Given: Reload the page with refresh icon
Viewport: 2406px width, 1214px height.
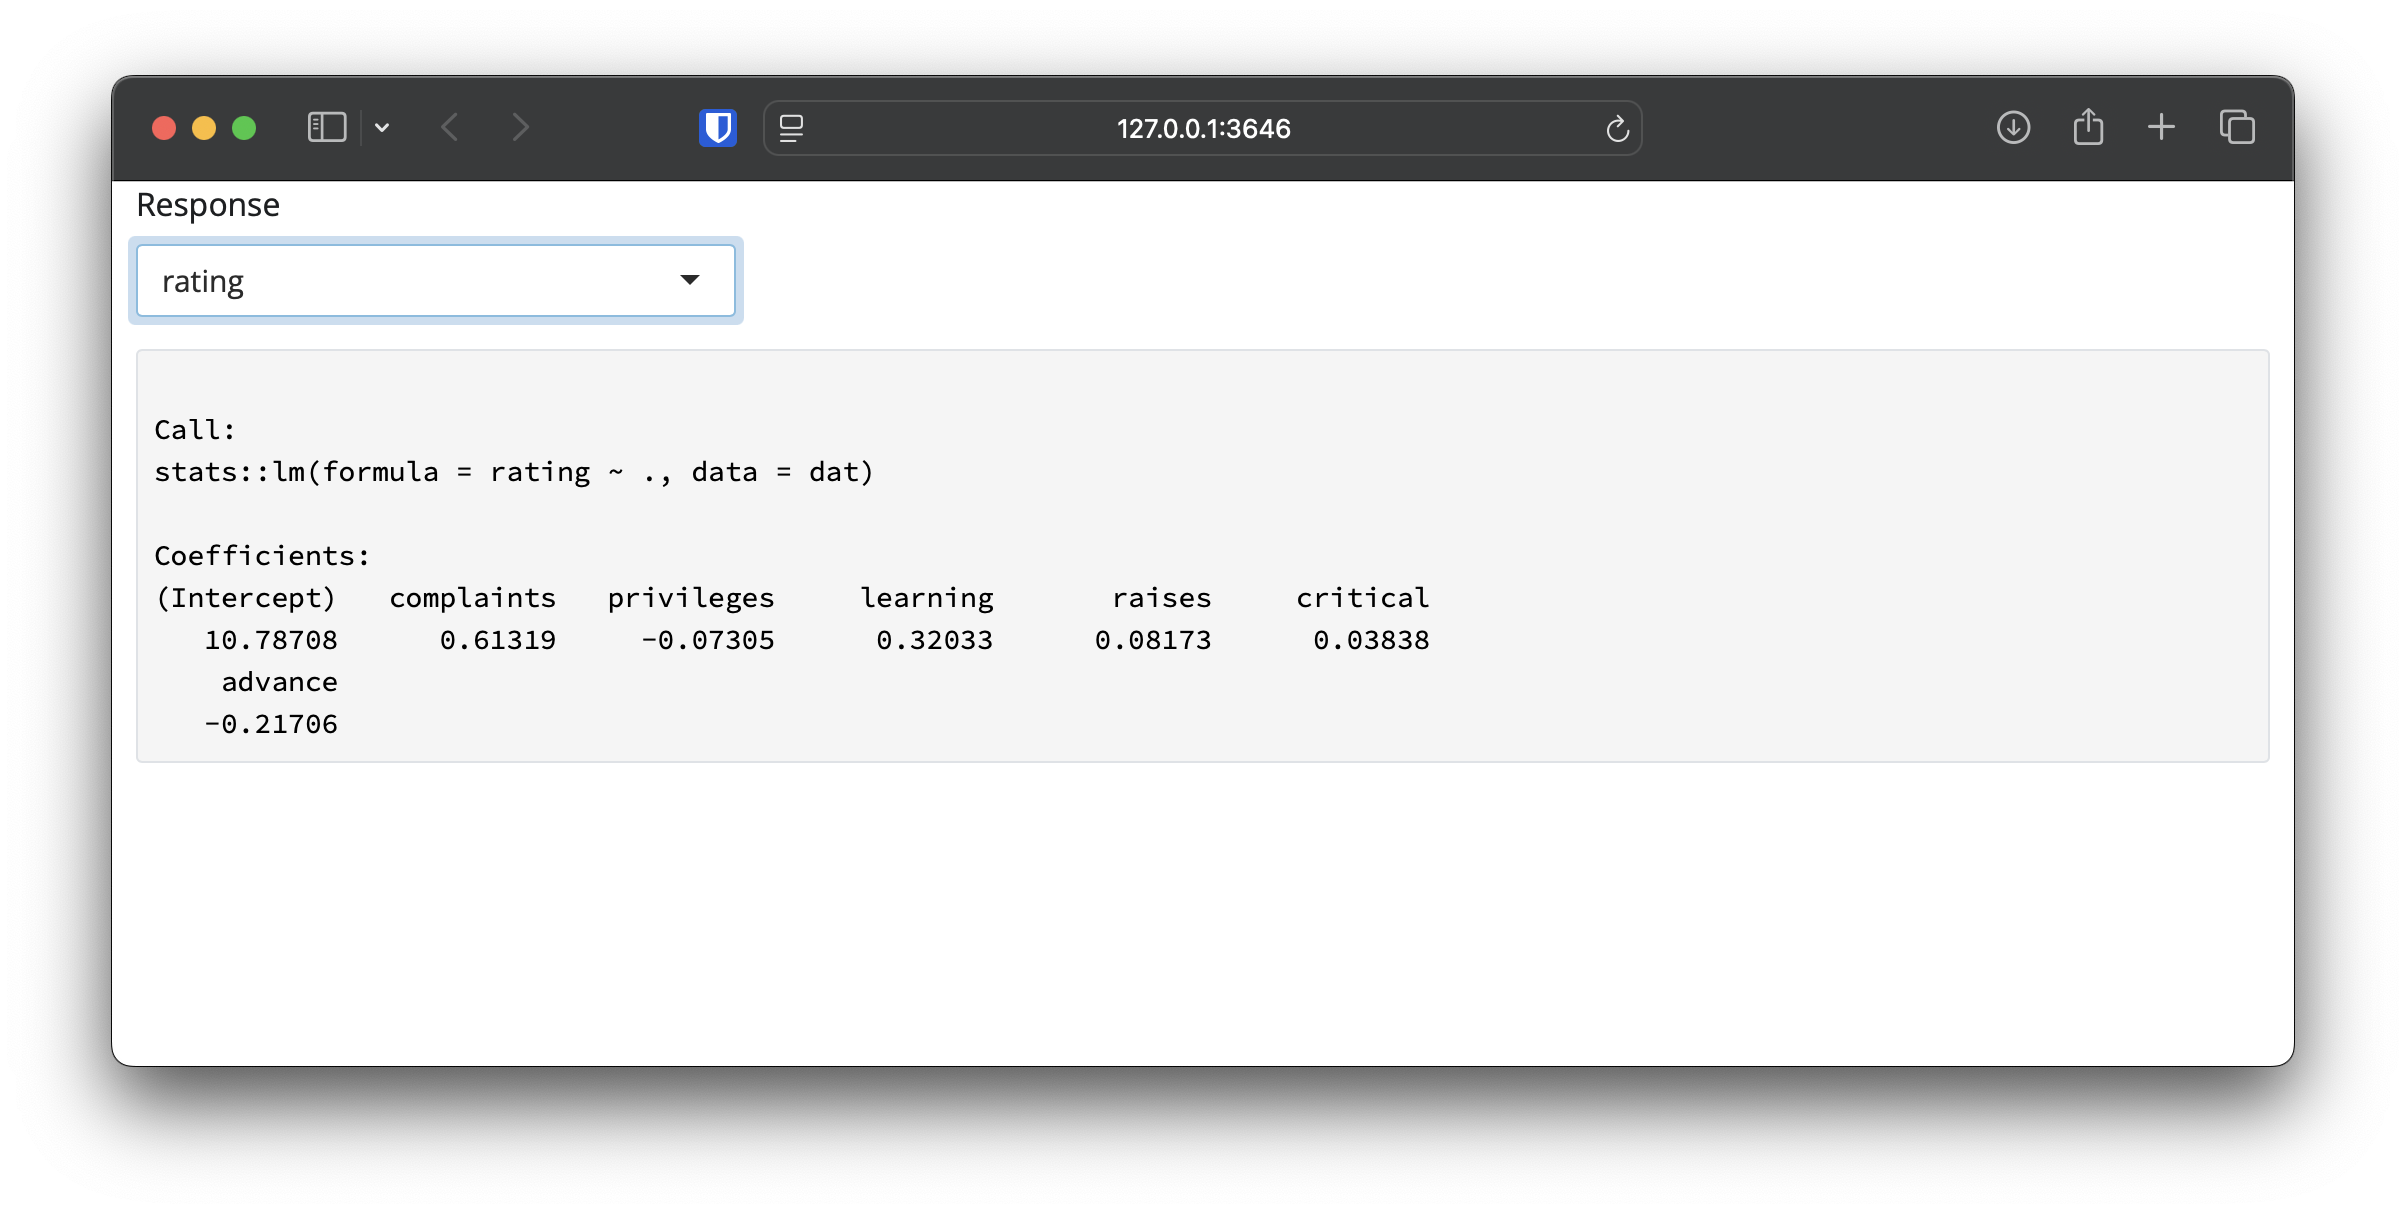Looking at the screenshot, I should pos(1617,129).
